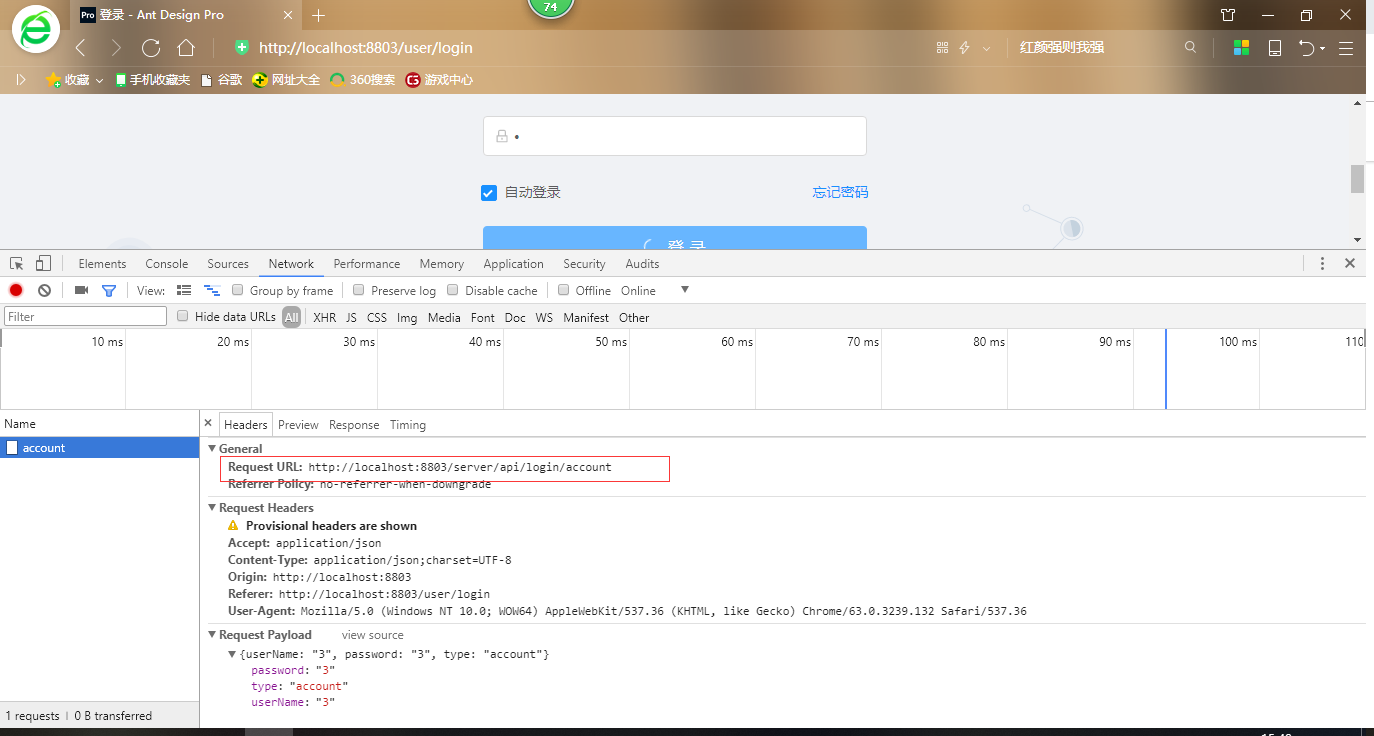Check the Disable cache option
The width and height of the screenshot is (1374, 736).
pyautogui.click(x=452, y=290)
